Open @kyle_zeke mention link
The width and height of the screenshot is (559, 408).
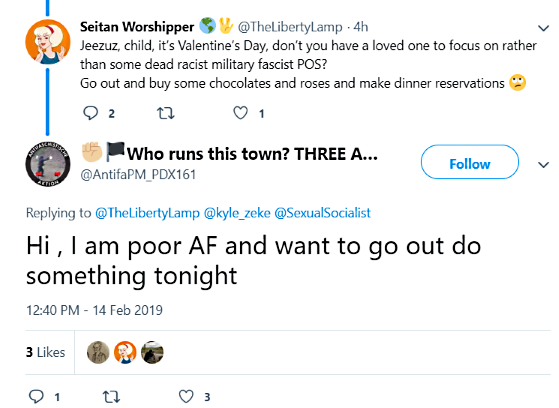pos(237,213)
